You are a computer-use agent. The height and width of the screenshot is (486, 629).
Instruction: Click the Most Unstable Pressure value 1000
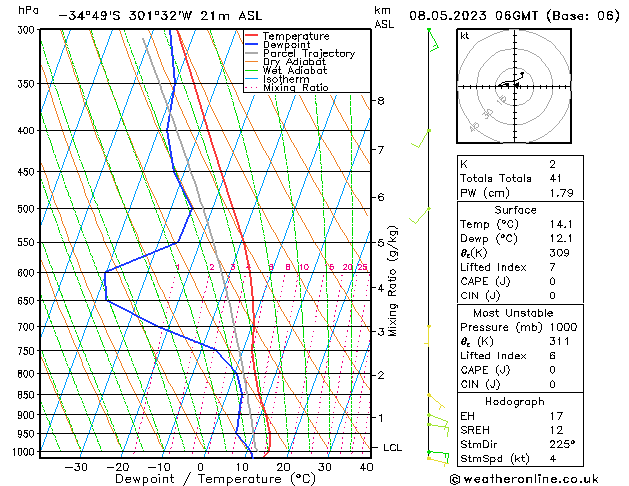[x=563, y=327]
